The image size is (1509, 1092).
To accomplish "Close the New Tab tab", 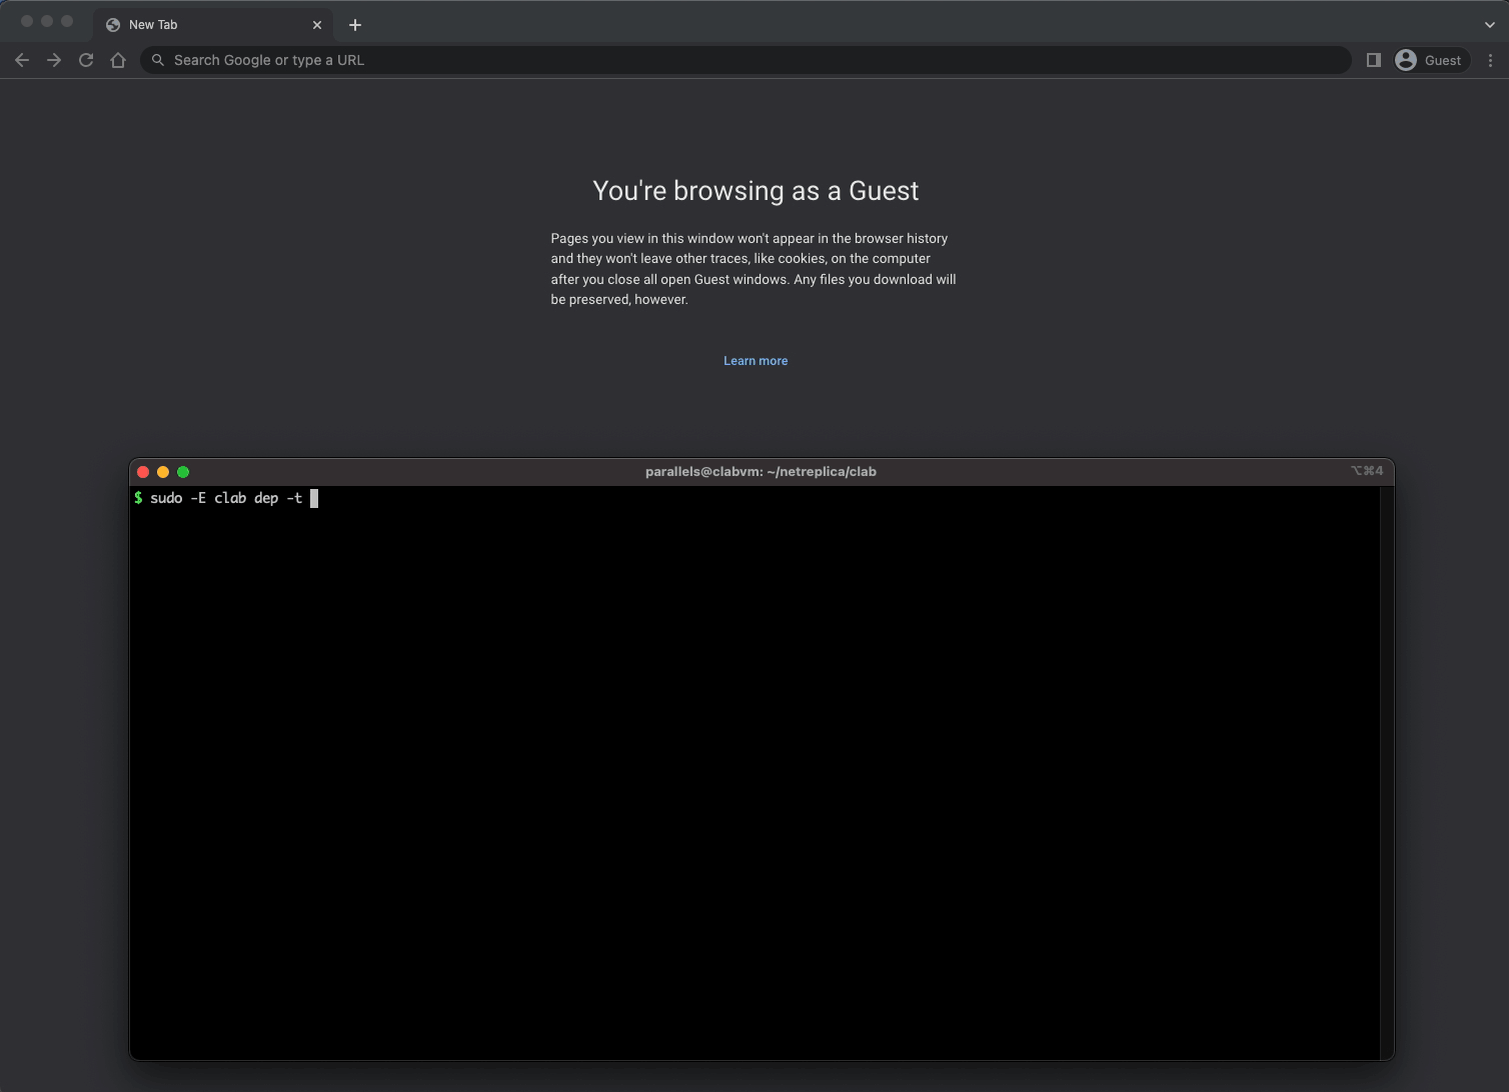I will coord(317,25).
